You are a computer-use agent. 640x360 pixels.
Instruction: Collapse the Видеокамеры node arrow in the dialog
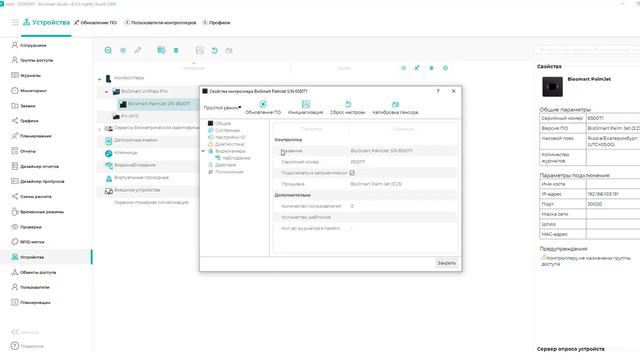(x=203, y=151)
